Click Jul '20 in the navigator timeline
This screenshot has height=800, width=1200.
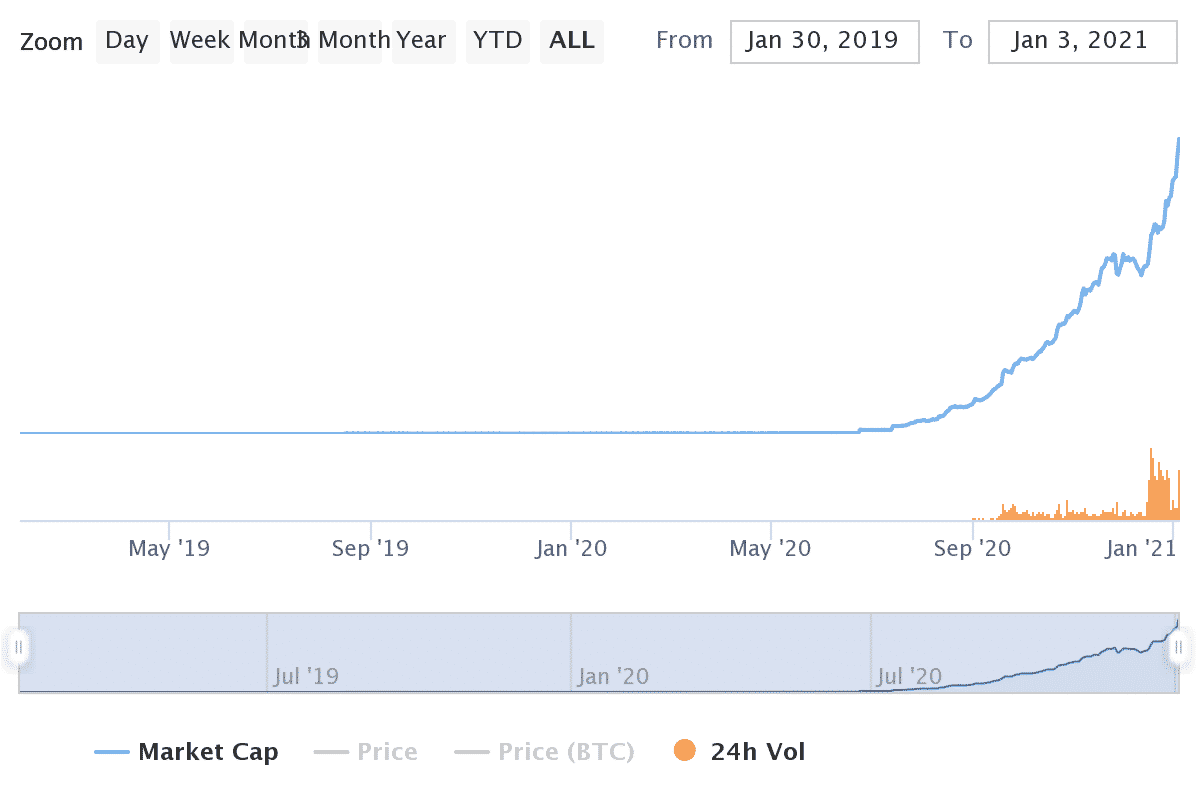909,677
